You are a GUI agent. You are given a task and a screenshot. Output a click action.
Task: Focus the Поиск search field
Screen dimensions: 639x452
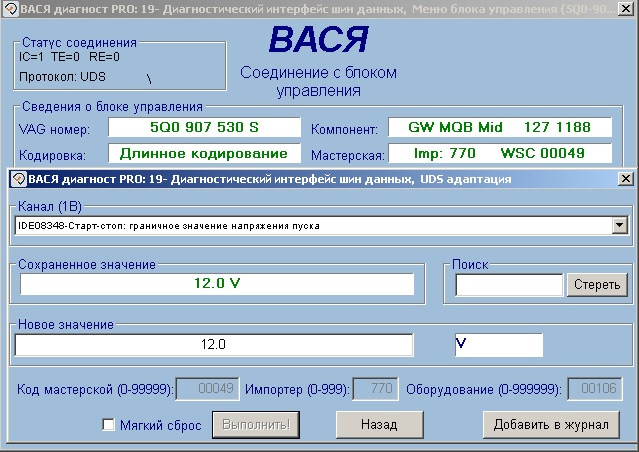click(509, 284)
